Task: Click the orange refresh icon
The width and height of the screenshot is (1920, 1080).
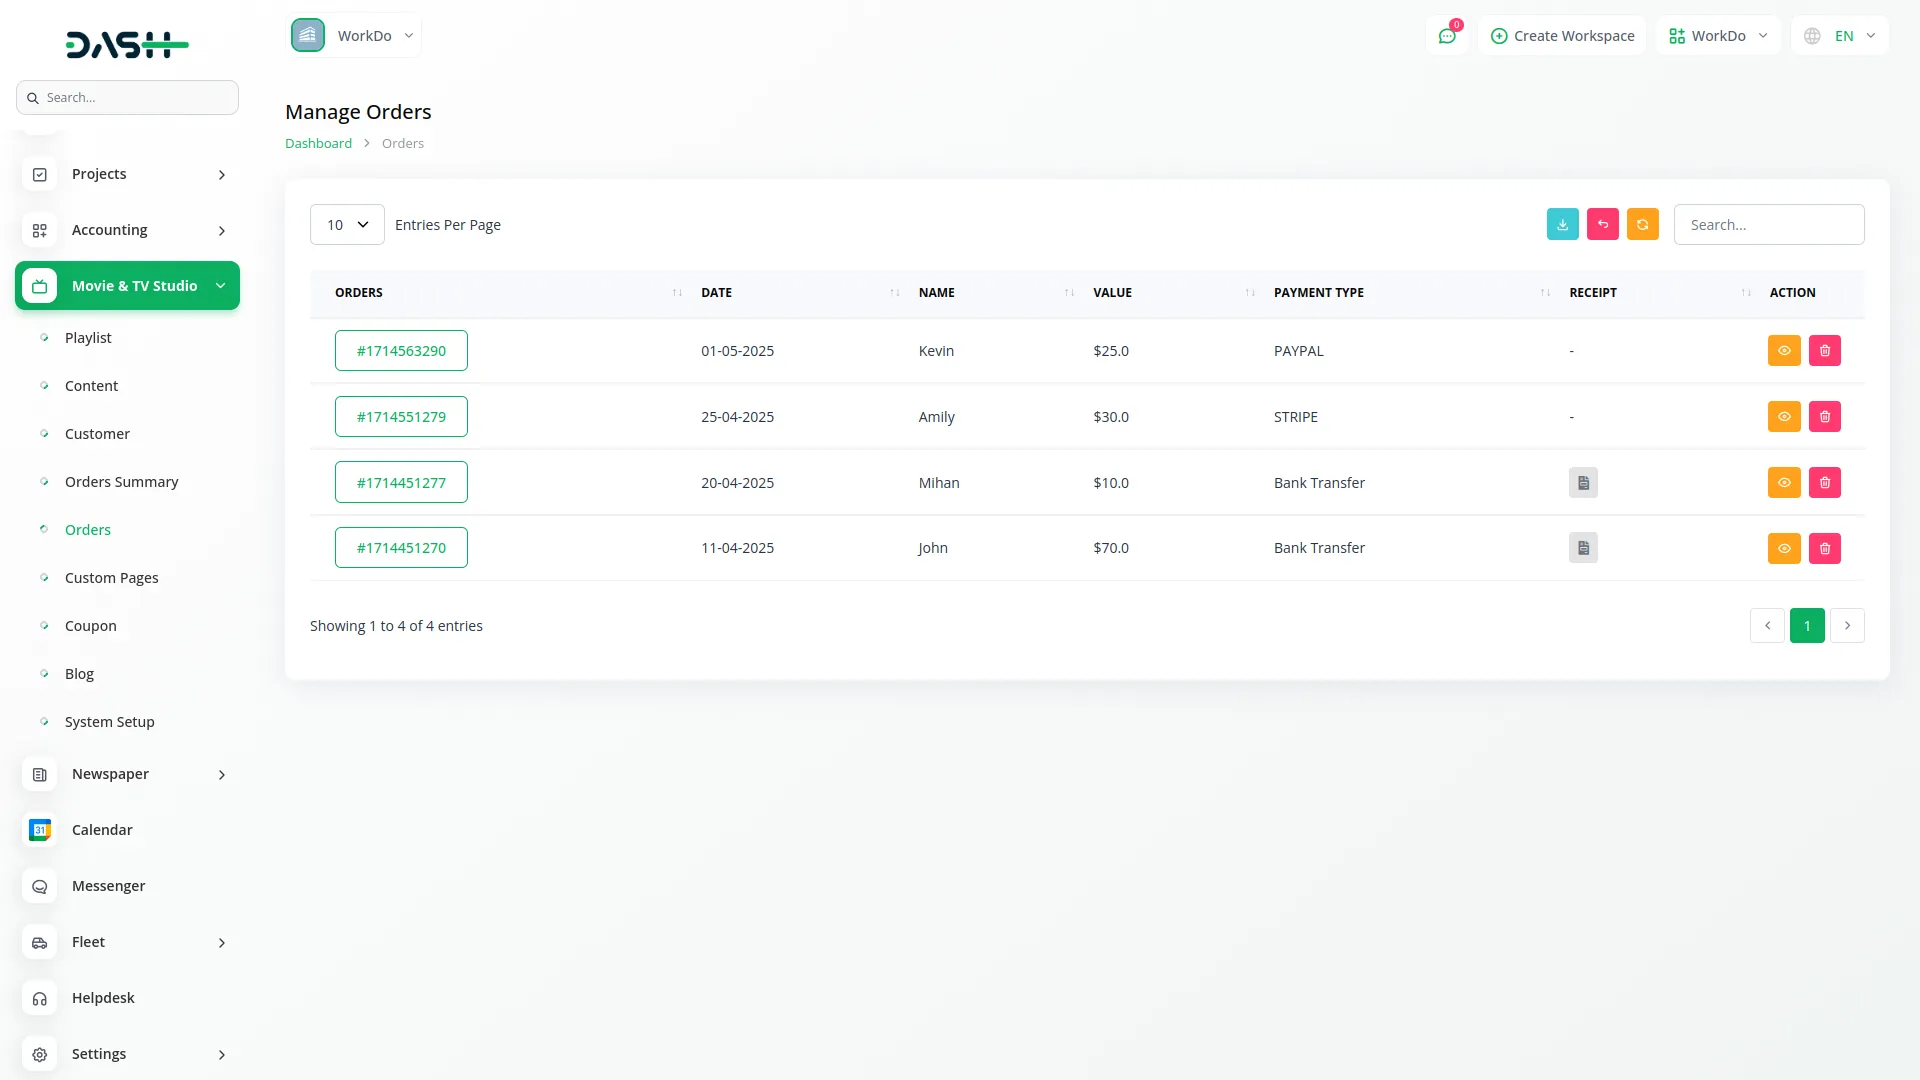Action: 1642,224
